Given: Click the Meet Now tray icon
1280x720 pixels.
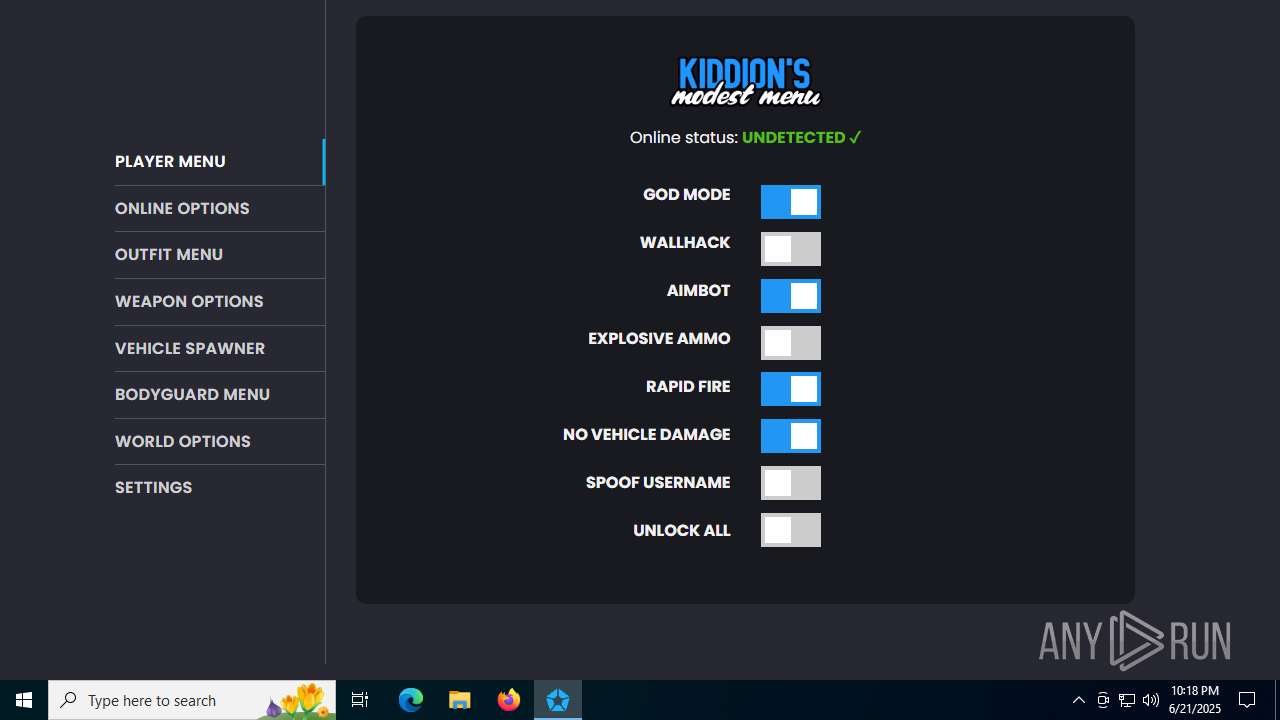Looking at the screenshot, I should pos(1103,700).
